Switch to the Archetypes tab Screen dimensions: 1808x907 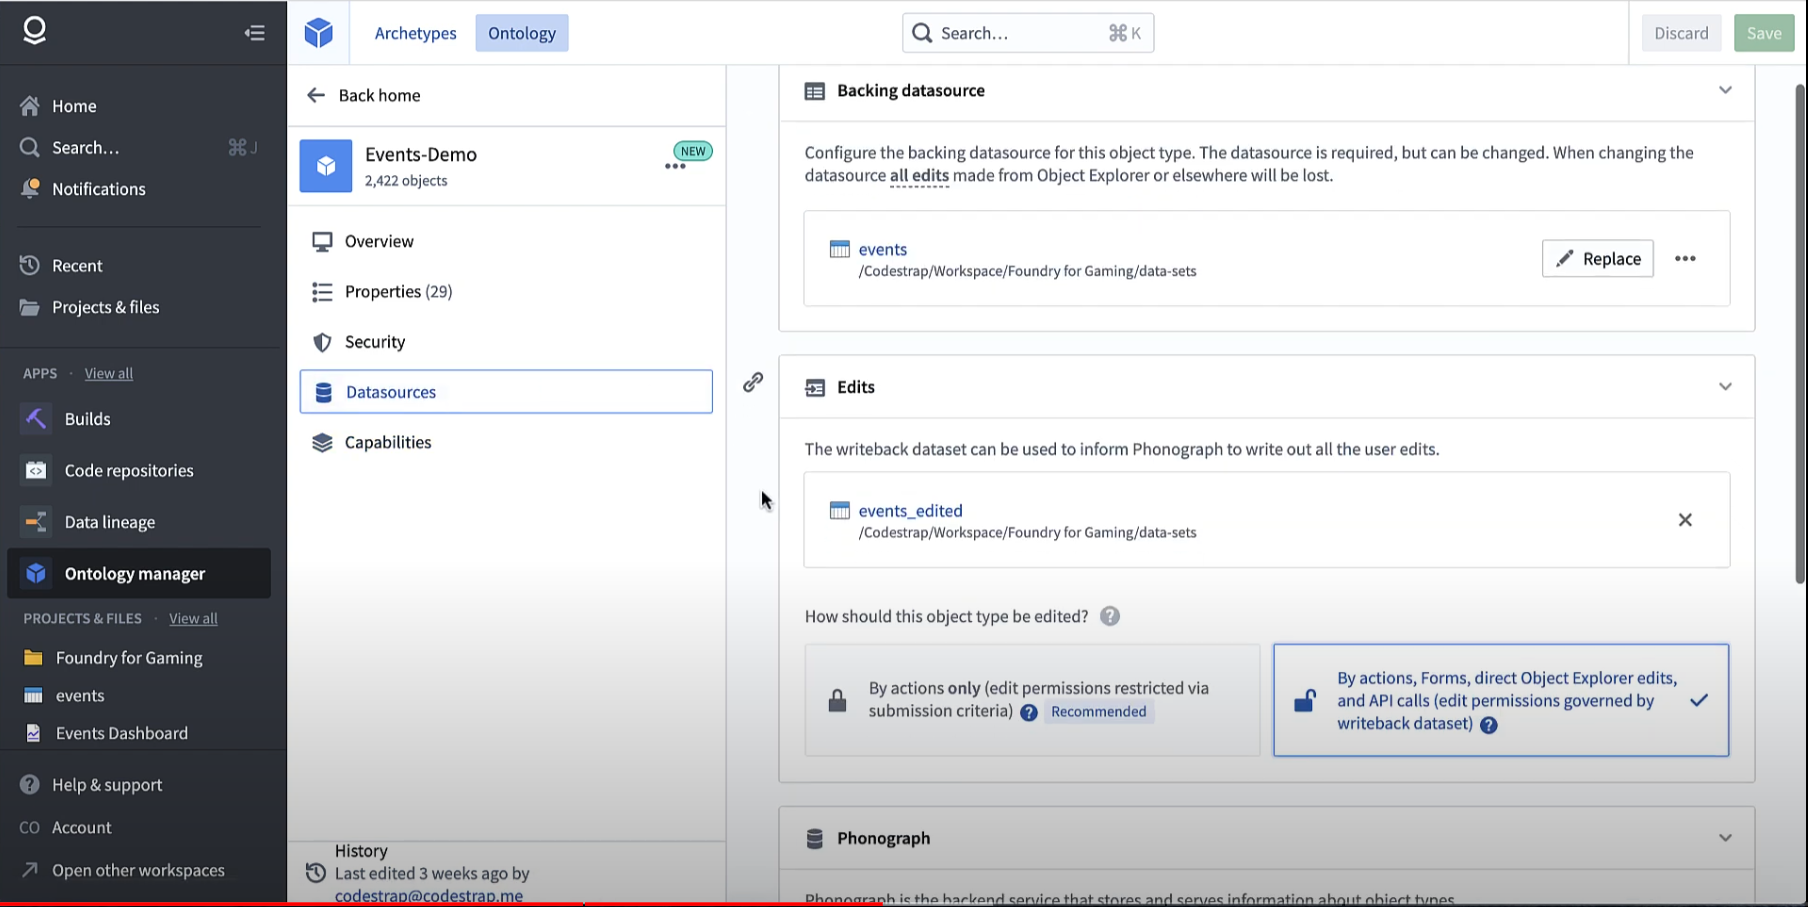click(x=415, y=33)
